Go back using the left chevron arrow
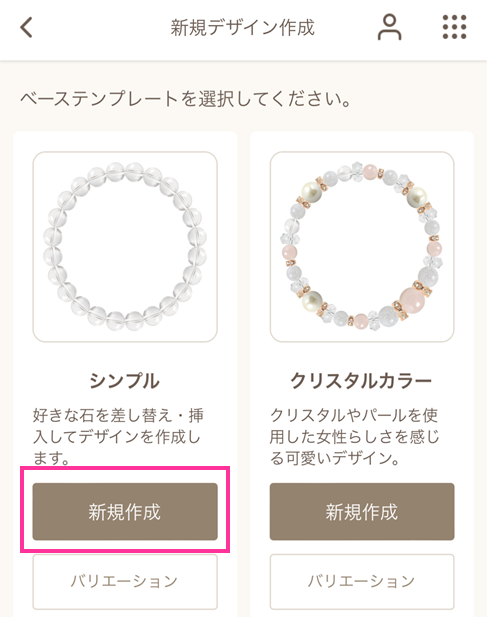Viewport: 487px width, 617px height. click(x=26, y=28)
